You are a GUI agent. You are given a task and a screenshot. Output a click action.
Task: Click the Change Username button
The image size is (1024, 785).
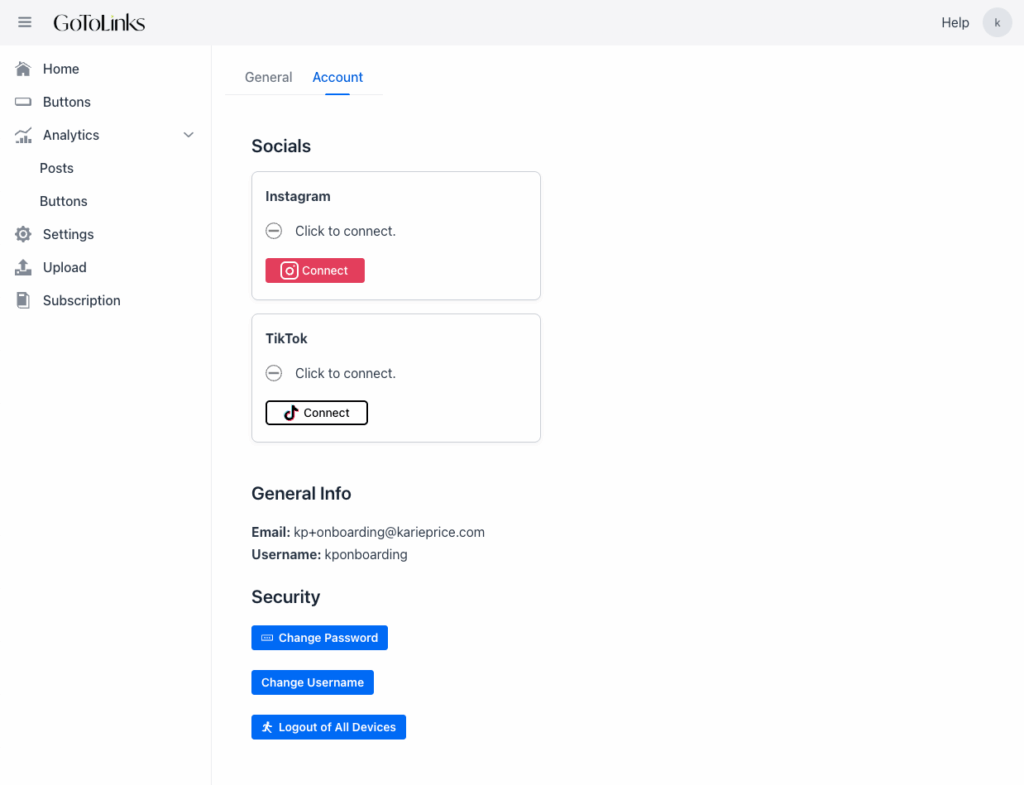tap(312, 682)
